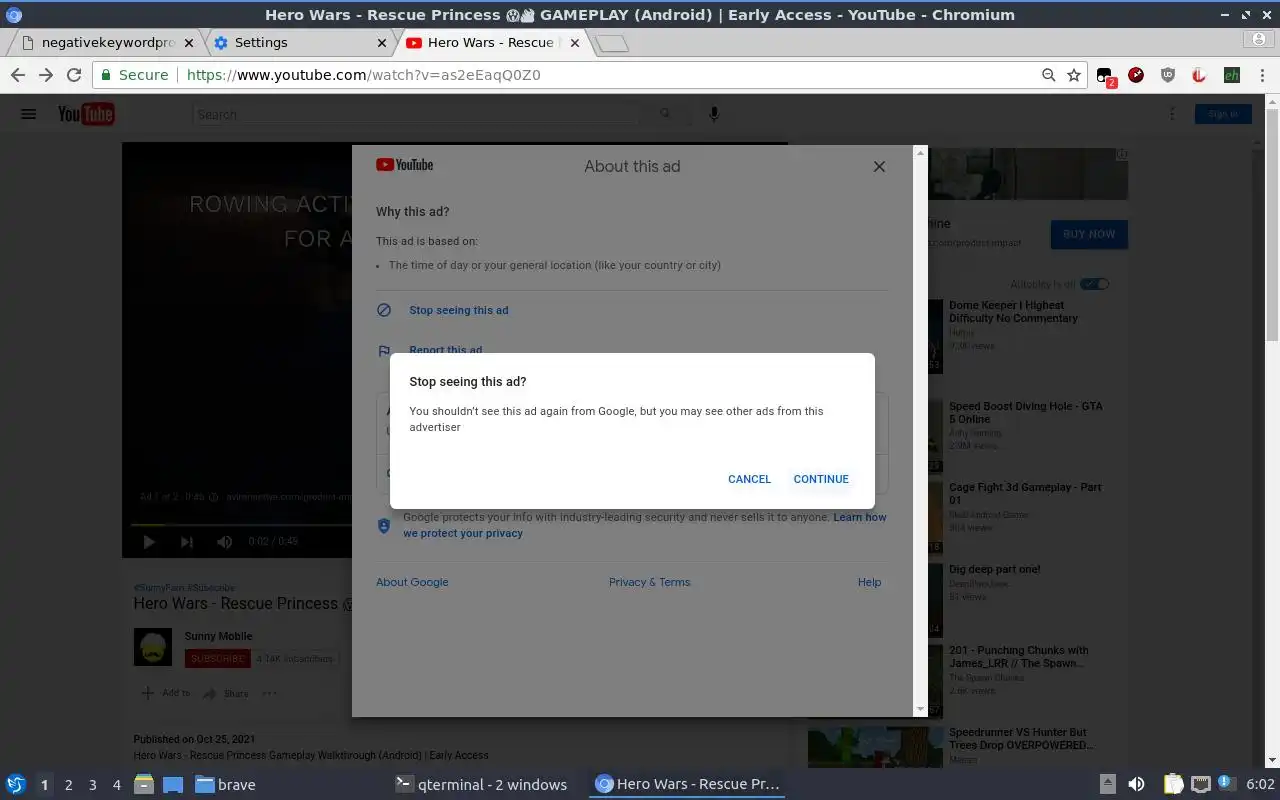Click the Report this ad flag icon
The image size is (1280, 800).
(384, 351)
